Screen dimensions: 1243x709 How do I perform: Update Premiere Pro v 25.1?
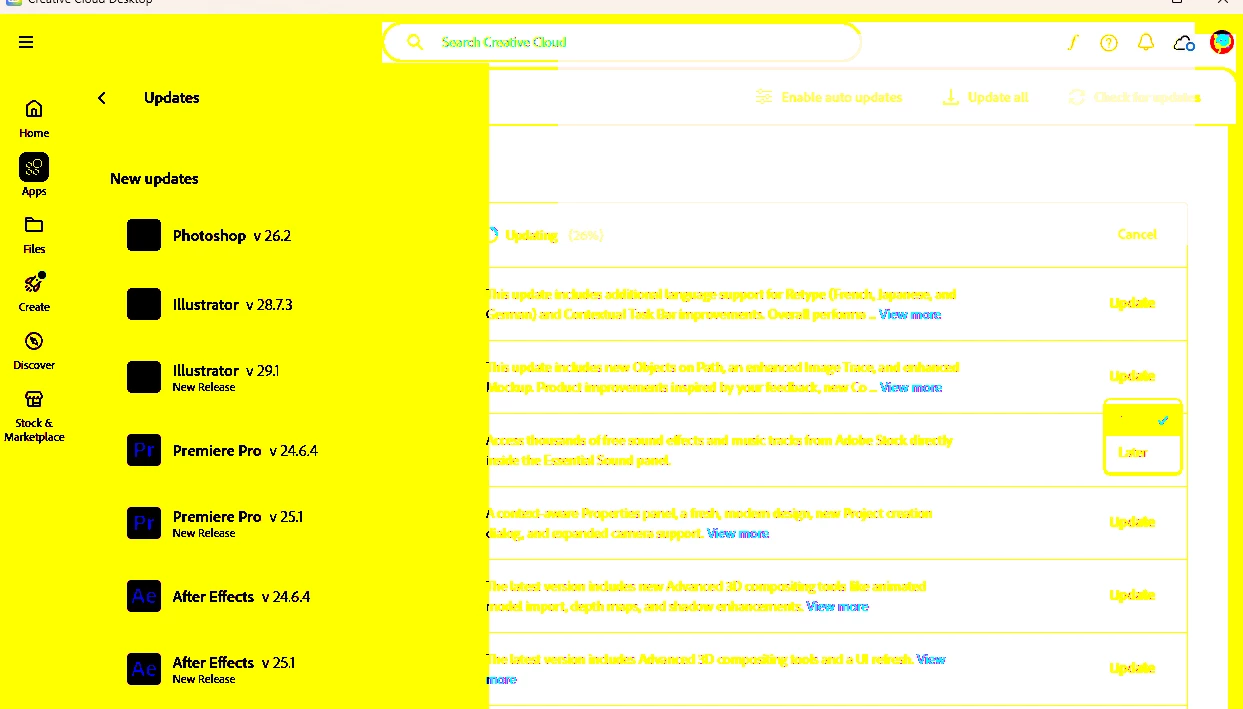pyautogui.click(x=1132, y=522)
